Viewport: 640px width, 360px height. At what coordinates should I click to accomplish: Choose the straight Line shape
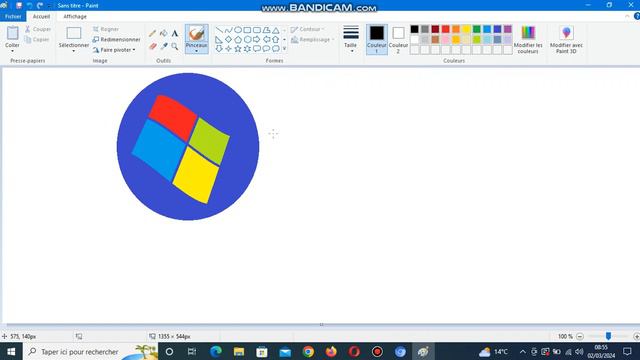219,30
